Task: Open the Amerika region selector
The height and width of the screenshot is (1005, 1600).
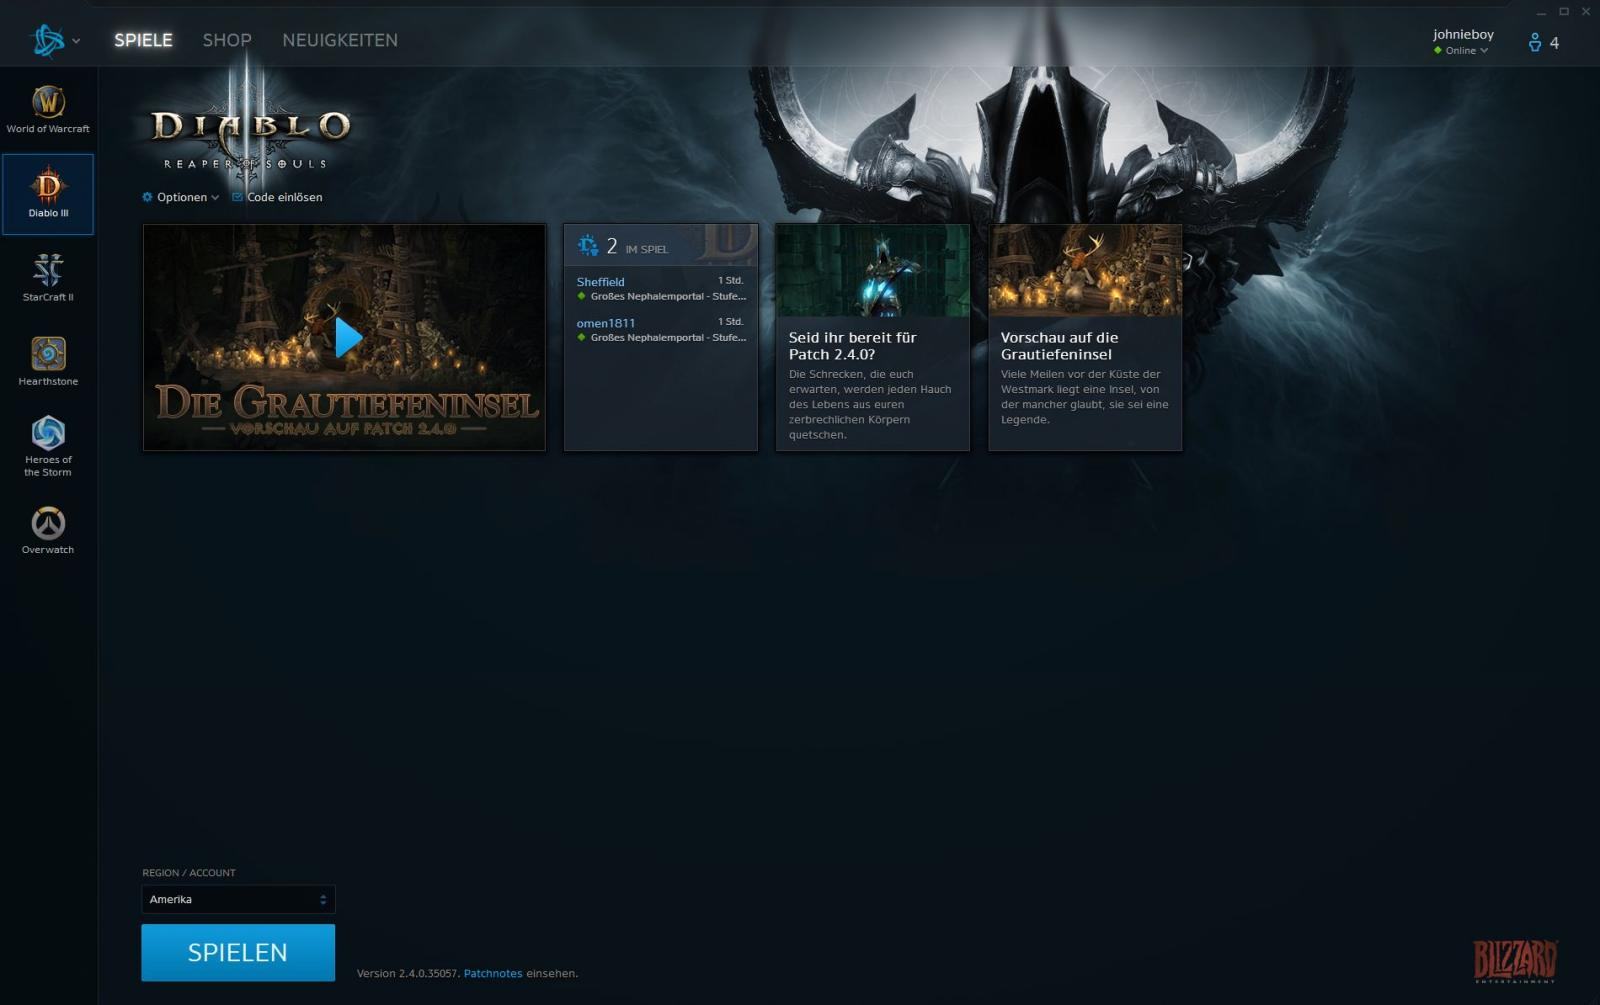Action: coord(238,899)
